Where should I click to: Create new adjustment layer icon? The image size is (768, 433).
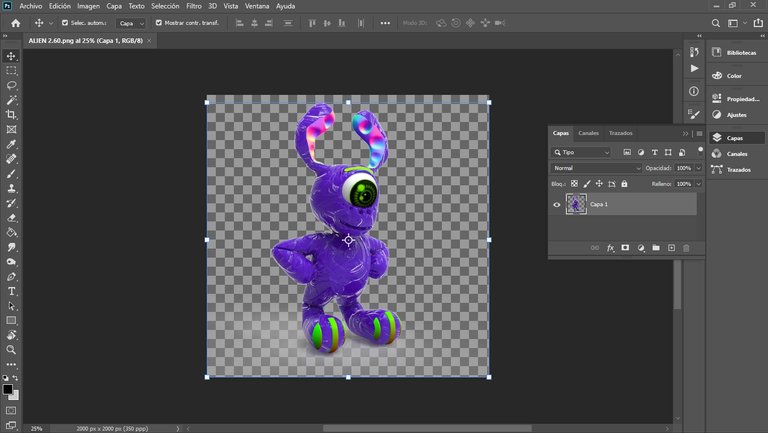[641, 248]
